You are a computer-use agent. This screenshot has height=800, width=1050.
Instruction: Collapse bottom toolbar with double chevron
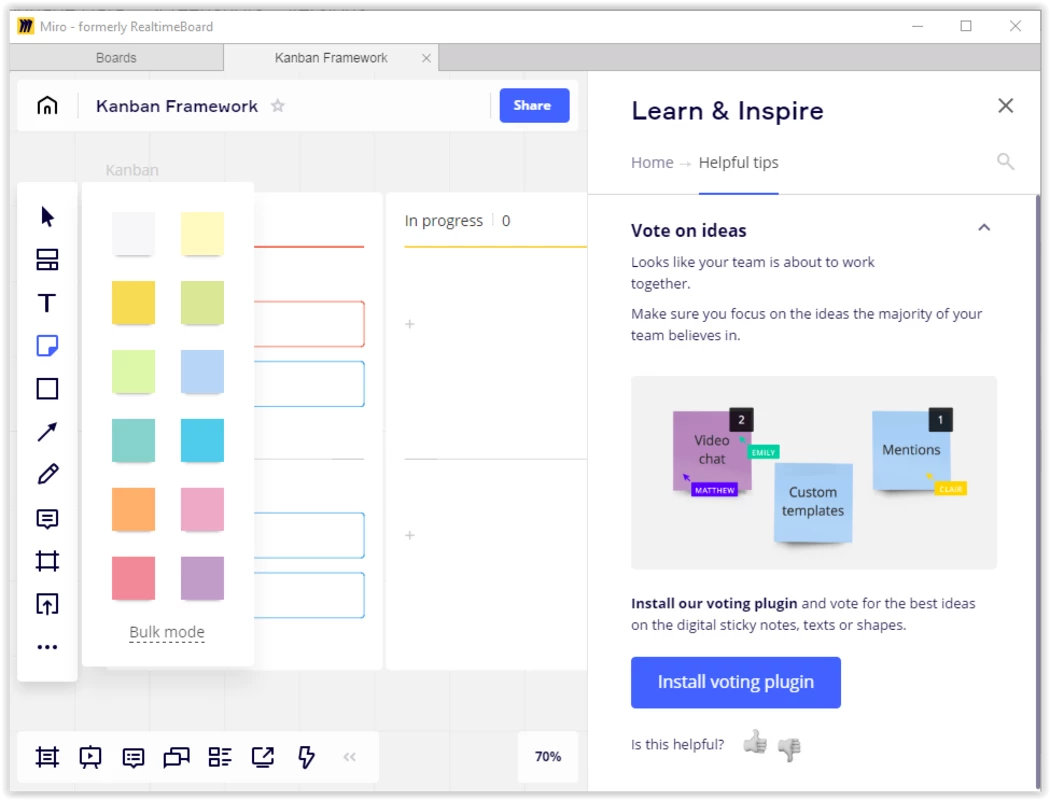click(350, 757)
